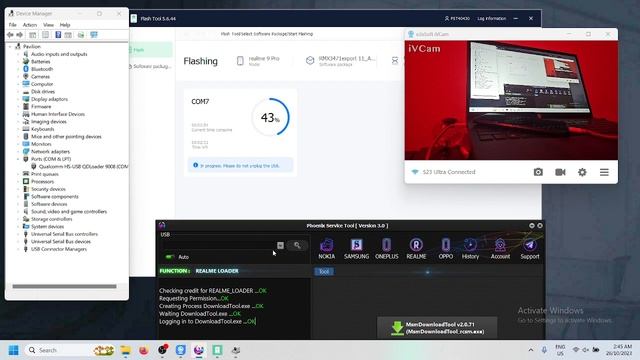
Task: Expand the Network adapters category
Action: pyautogui.click(x=18, y=151)
